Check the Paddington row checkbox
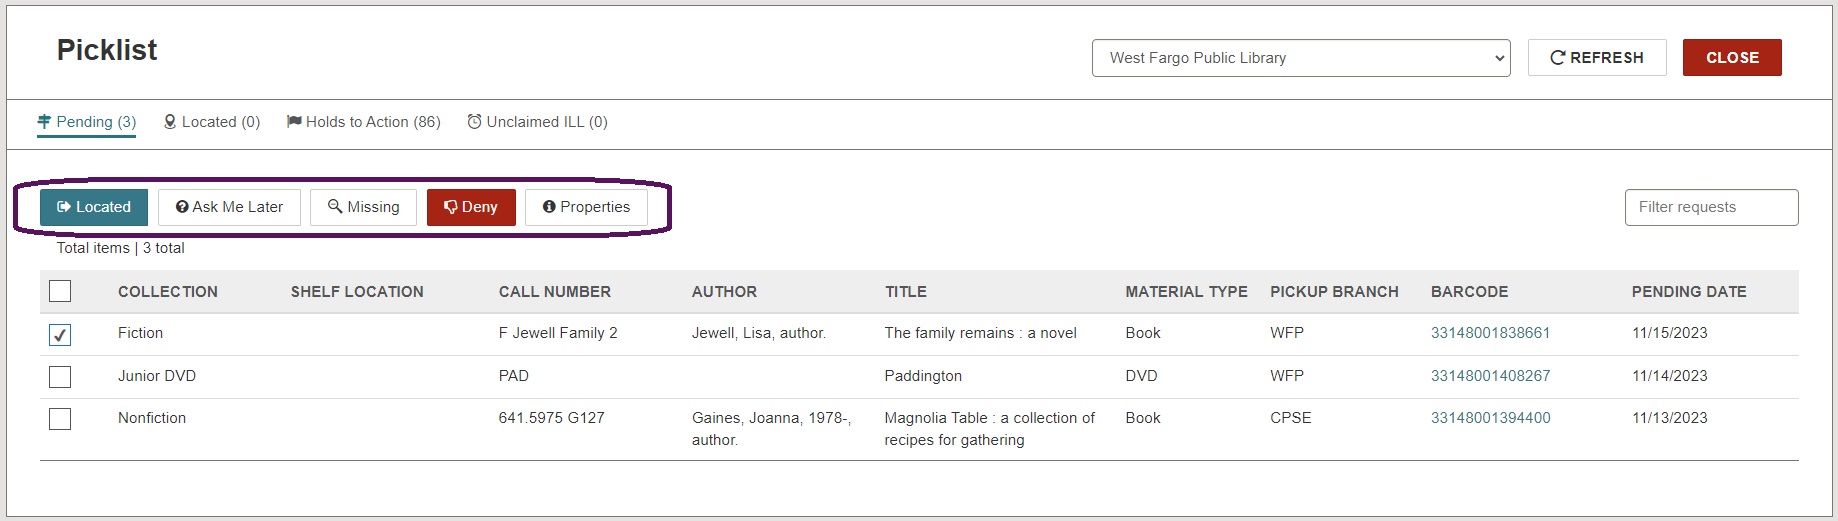Viewport: 1838px width, 521px height. click(x=60, y=377)
